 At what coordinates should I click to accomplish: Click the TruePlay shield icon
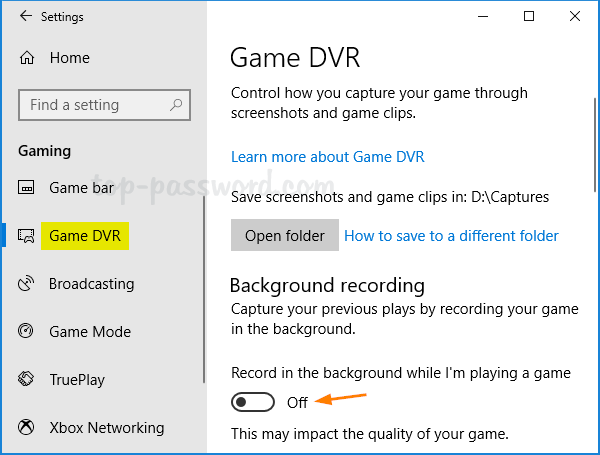point(27,380)
